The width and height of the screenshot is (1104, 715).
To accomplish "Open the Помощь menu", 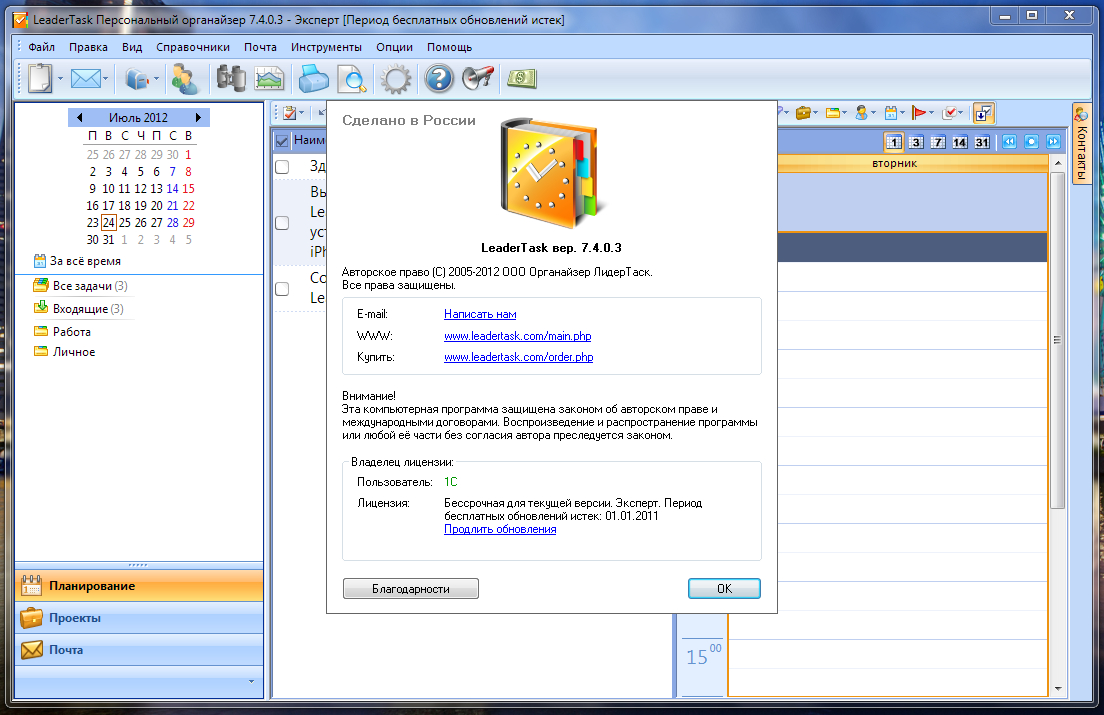I will [x=449, y=47].
